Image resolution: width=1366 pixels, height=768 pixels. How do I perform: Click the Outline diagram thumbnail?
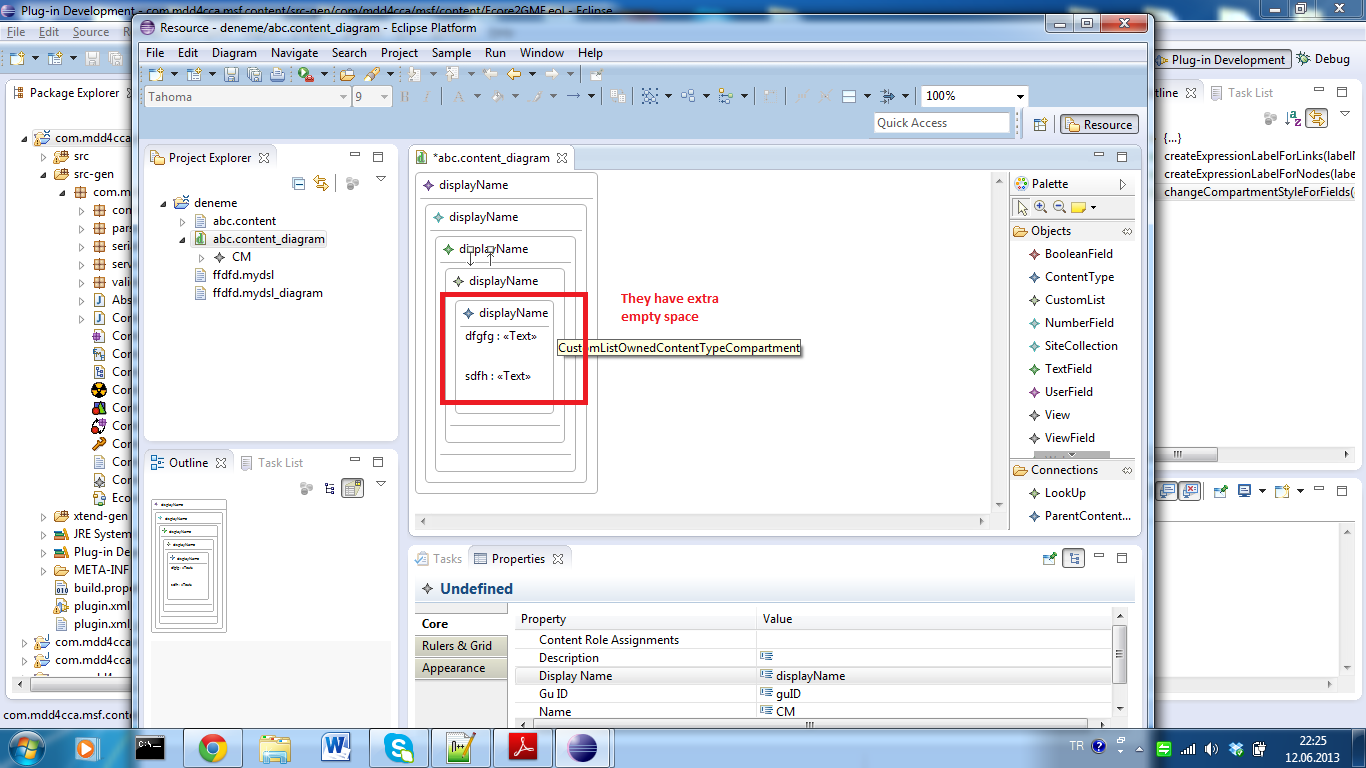tap(189, 566)
